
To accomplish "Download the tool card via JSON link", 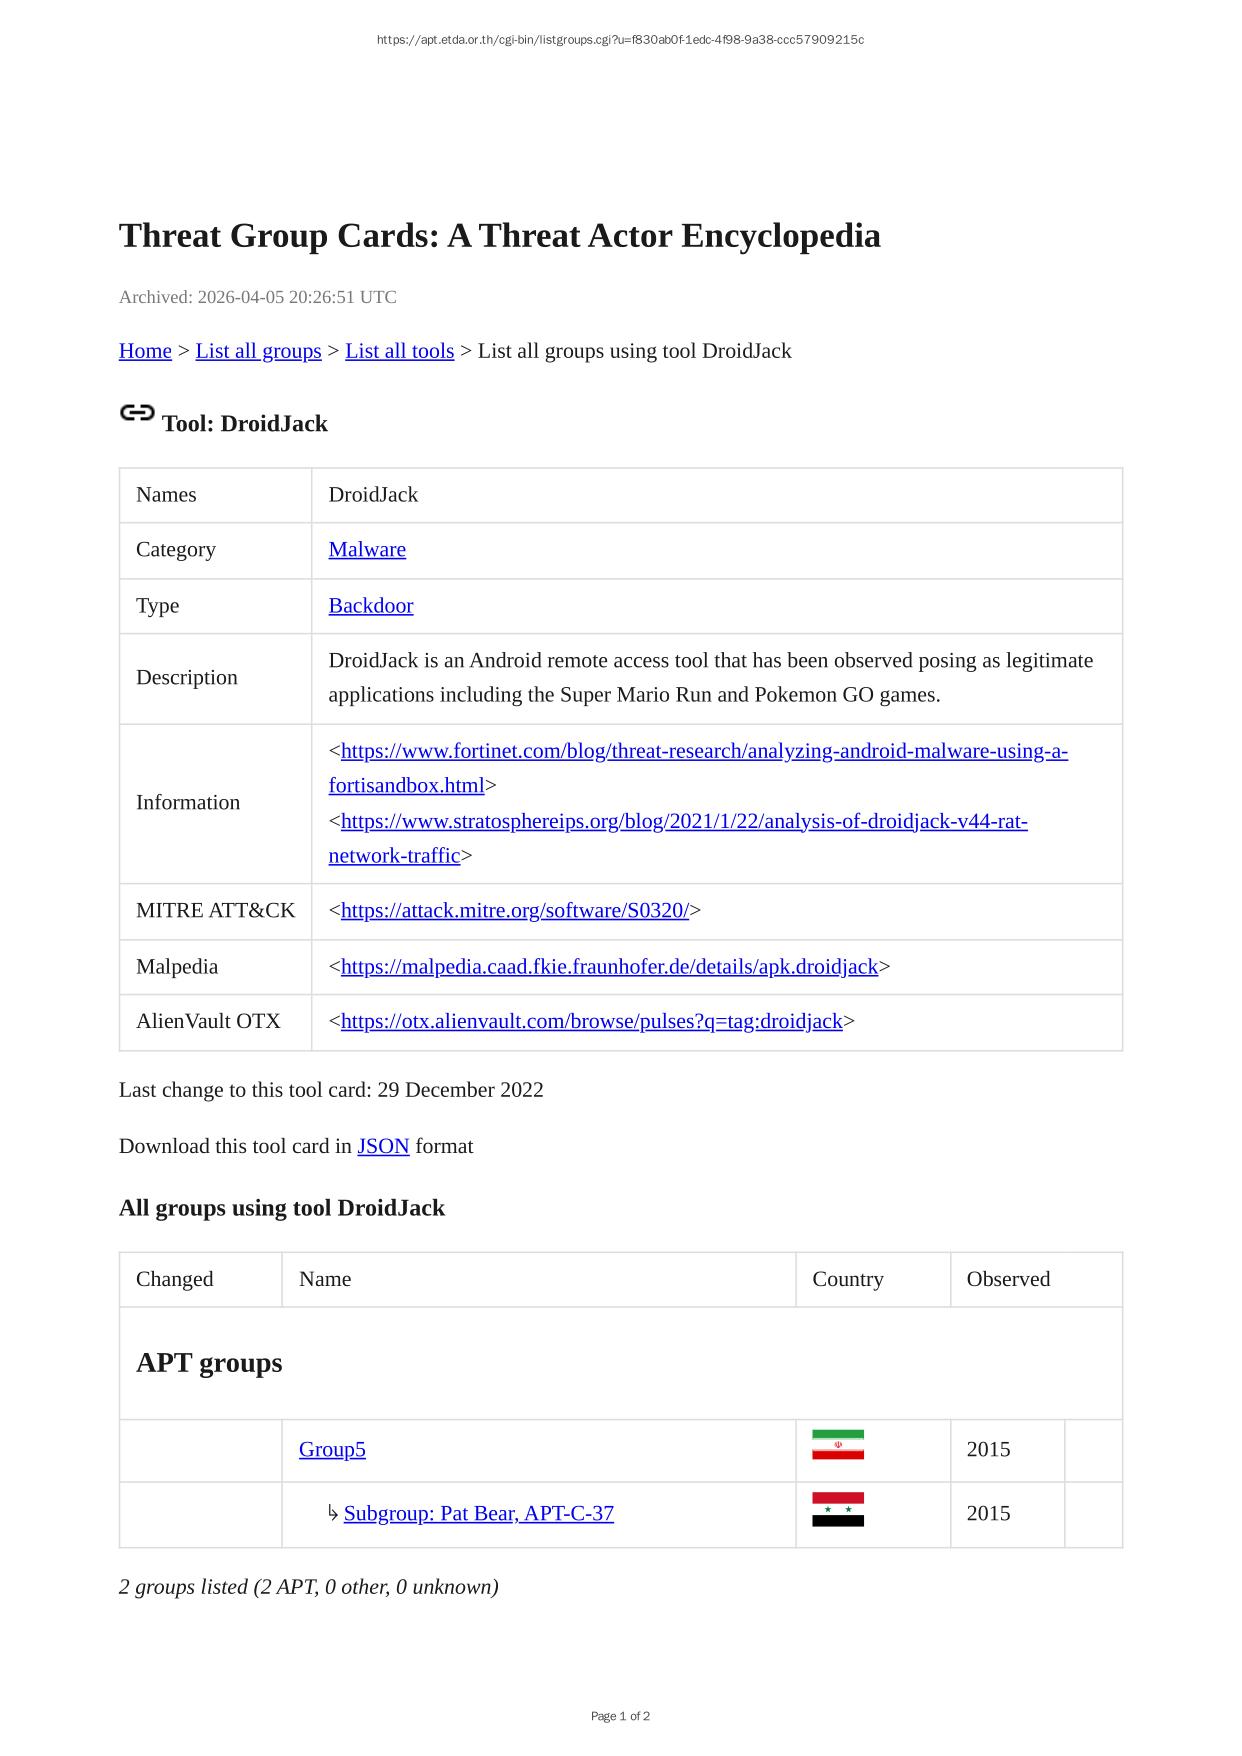I will (x=383, y=1146).
